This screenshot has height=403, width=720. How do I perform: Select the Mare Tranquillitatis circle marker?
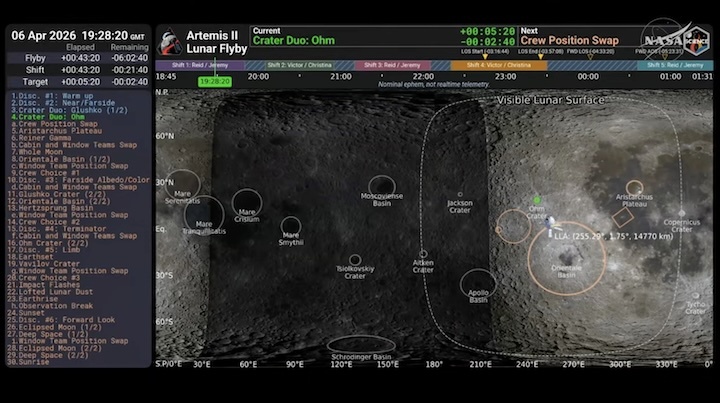pyautogui.click(x=204, y=214)
